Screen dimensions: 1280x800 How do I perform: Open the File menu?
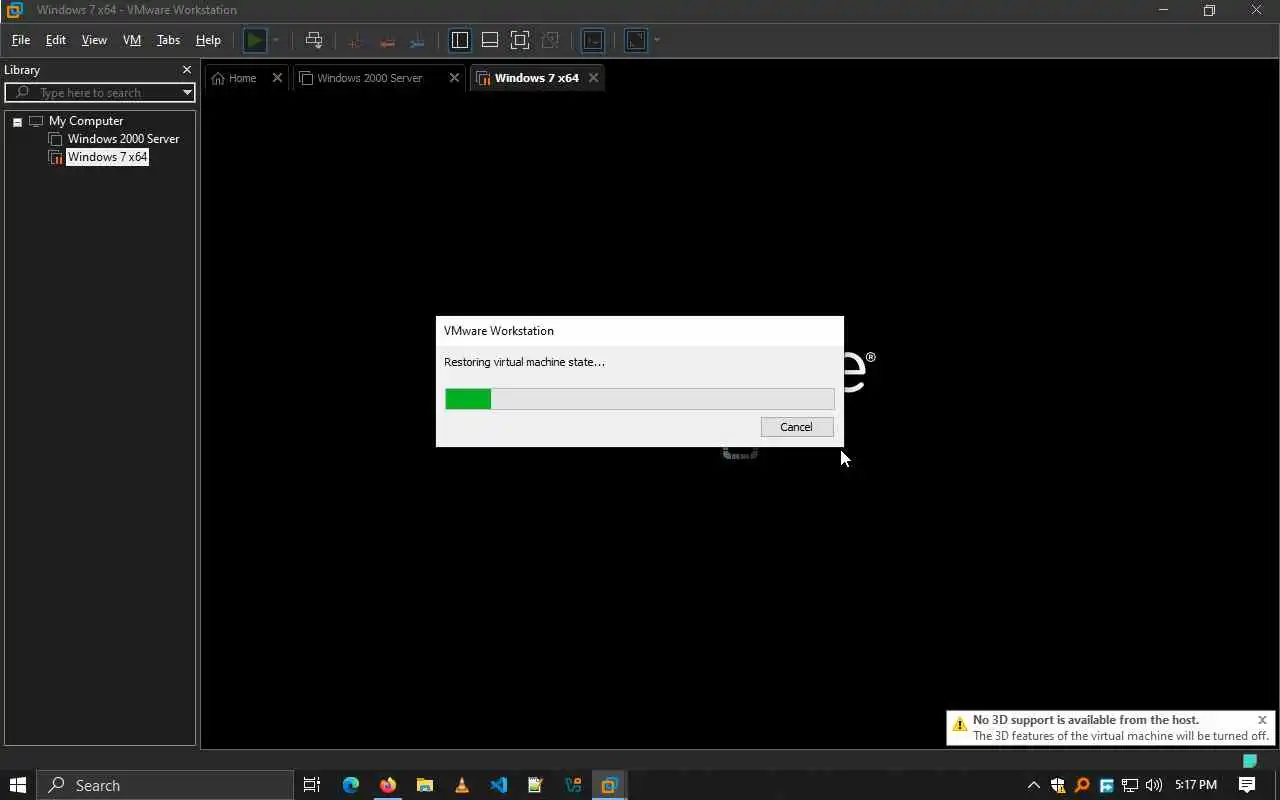pos(21,40)
